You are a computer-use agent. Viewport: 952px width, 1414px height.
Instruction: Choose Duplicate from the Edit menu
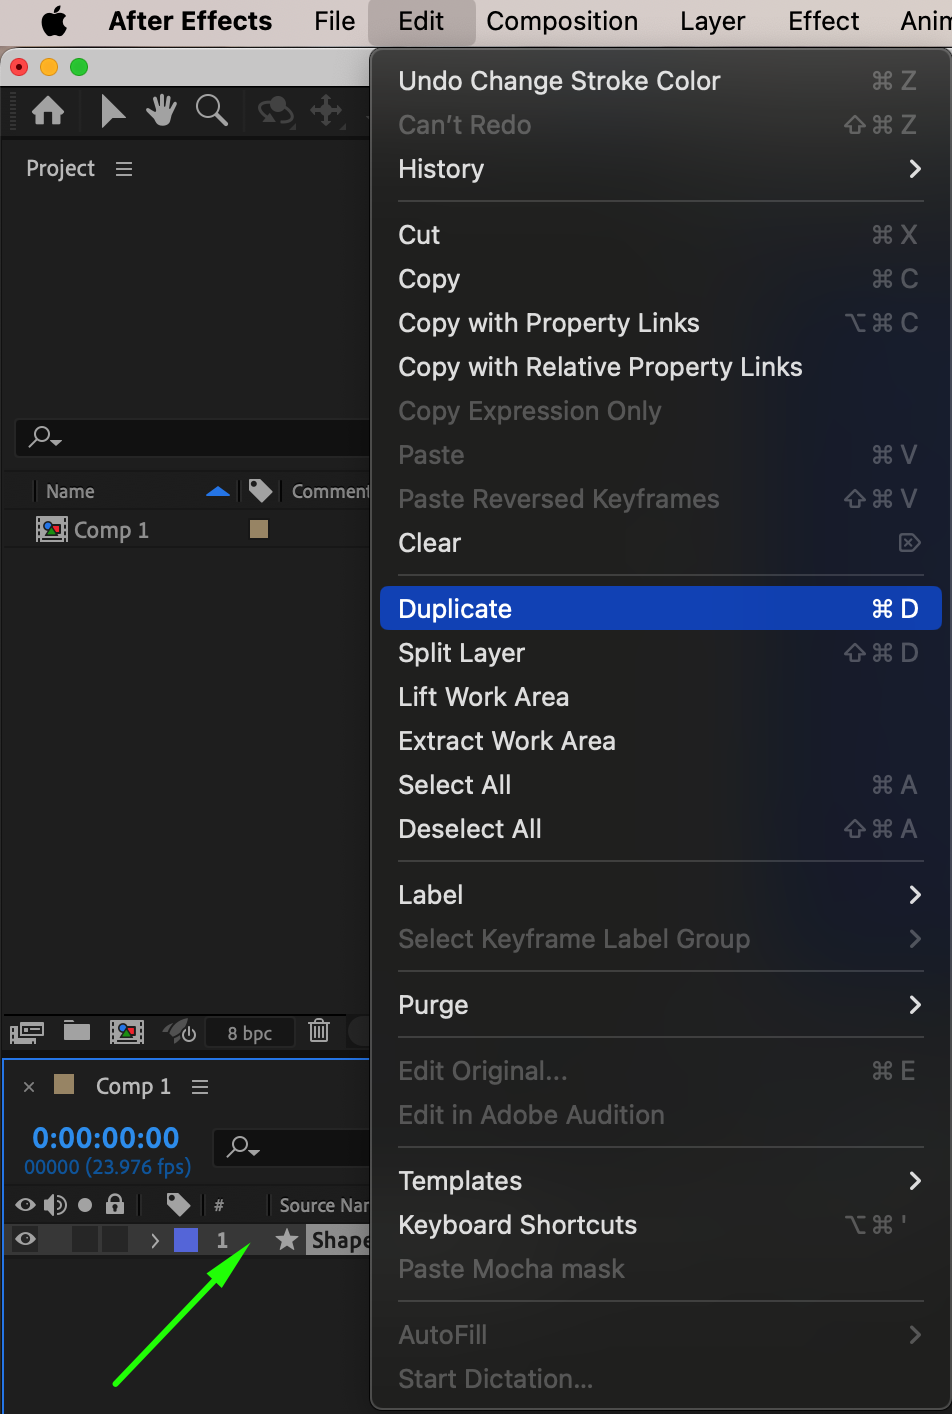coord(660,609)
